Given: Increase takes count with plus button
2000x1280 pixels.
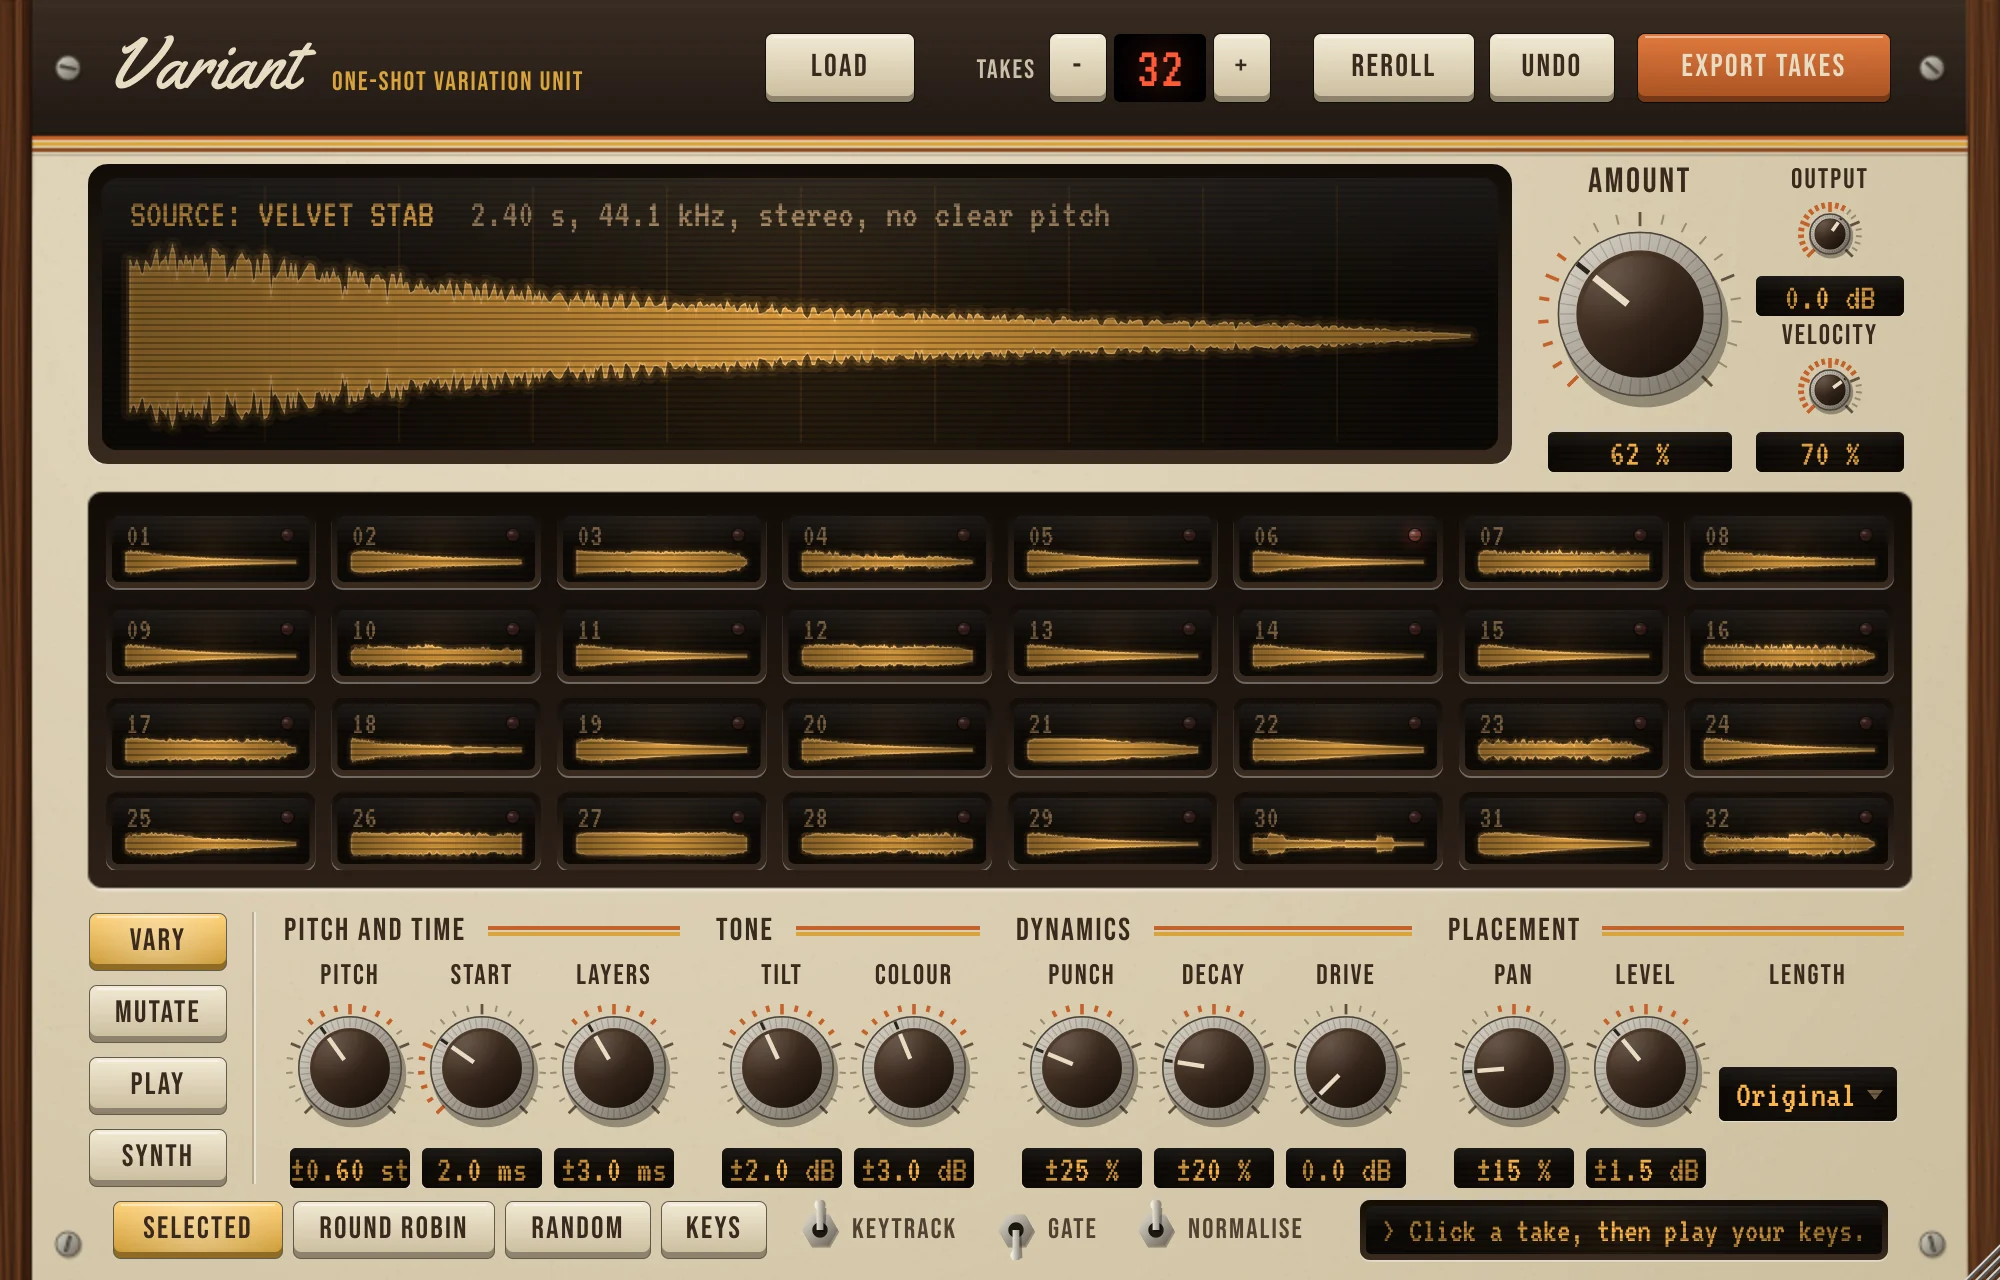Looking at the screenshot, I should tap(1241, 66).
